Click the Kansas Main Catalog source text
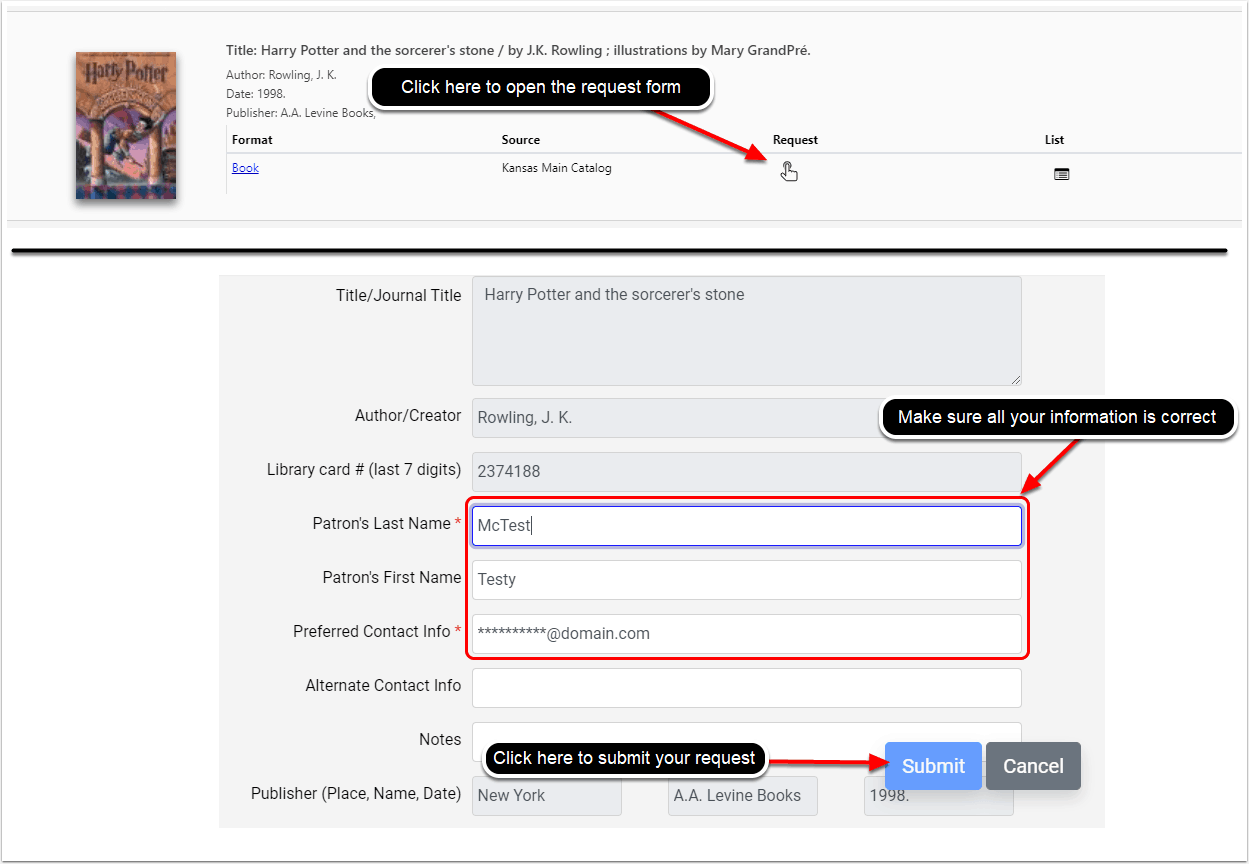This screenshot has width=1249, height=864. point(557,168)
